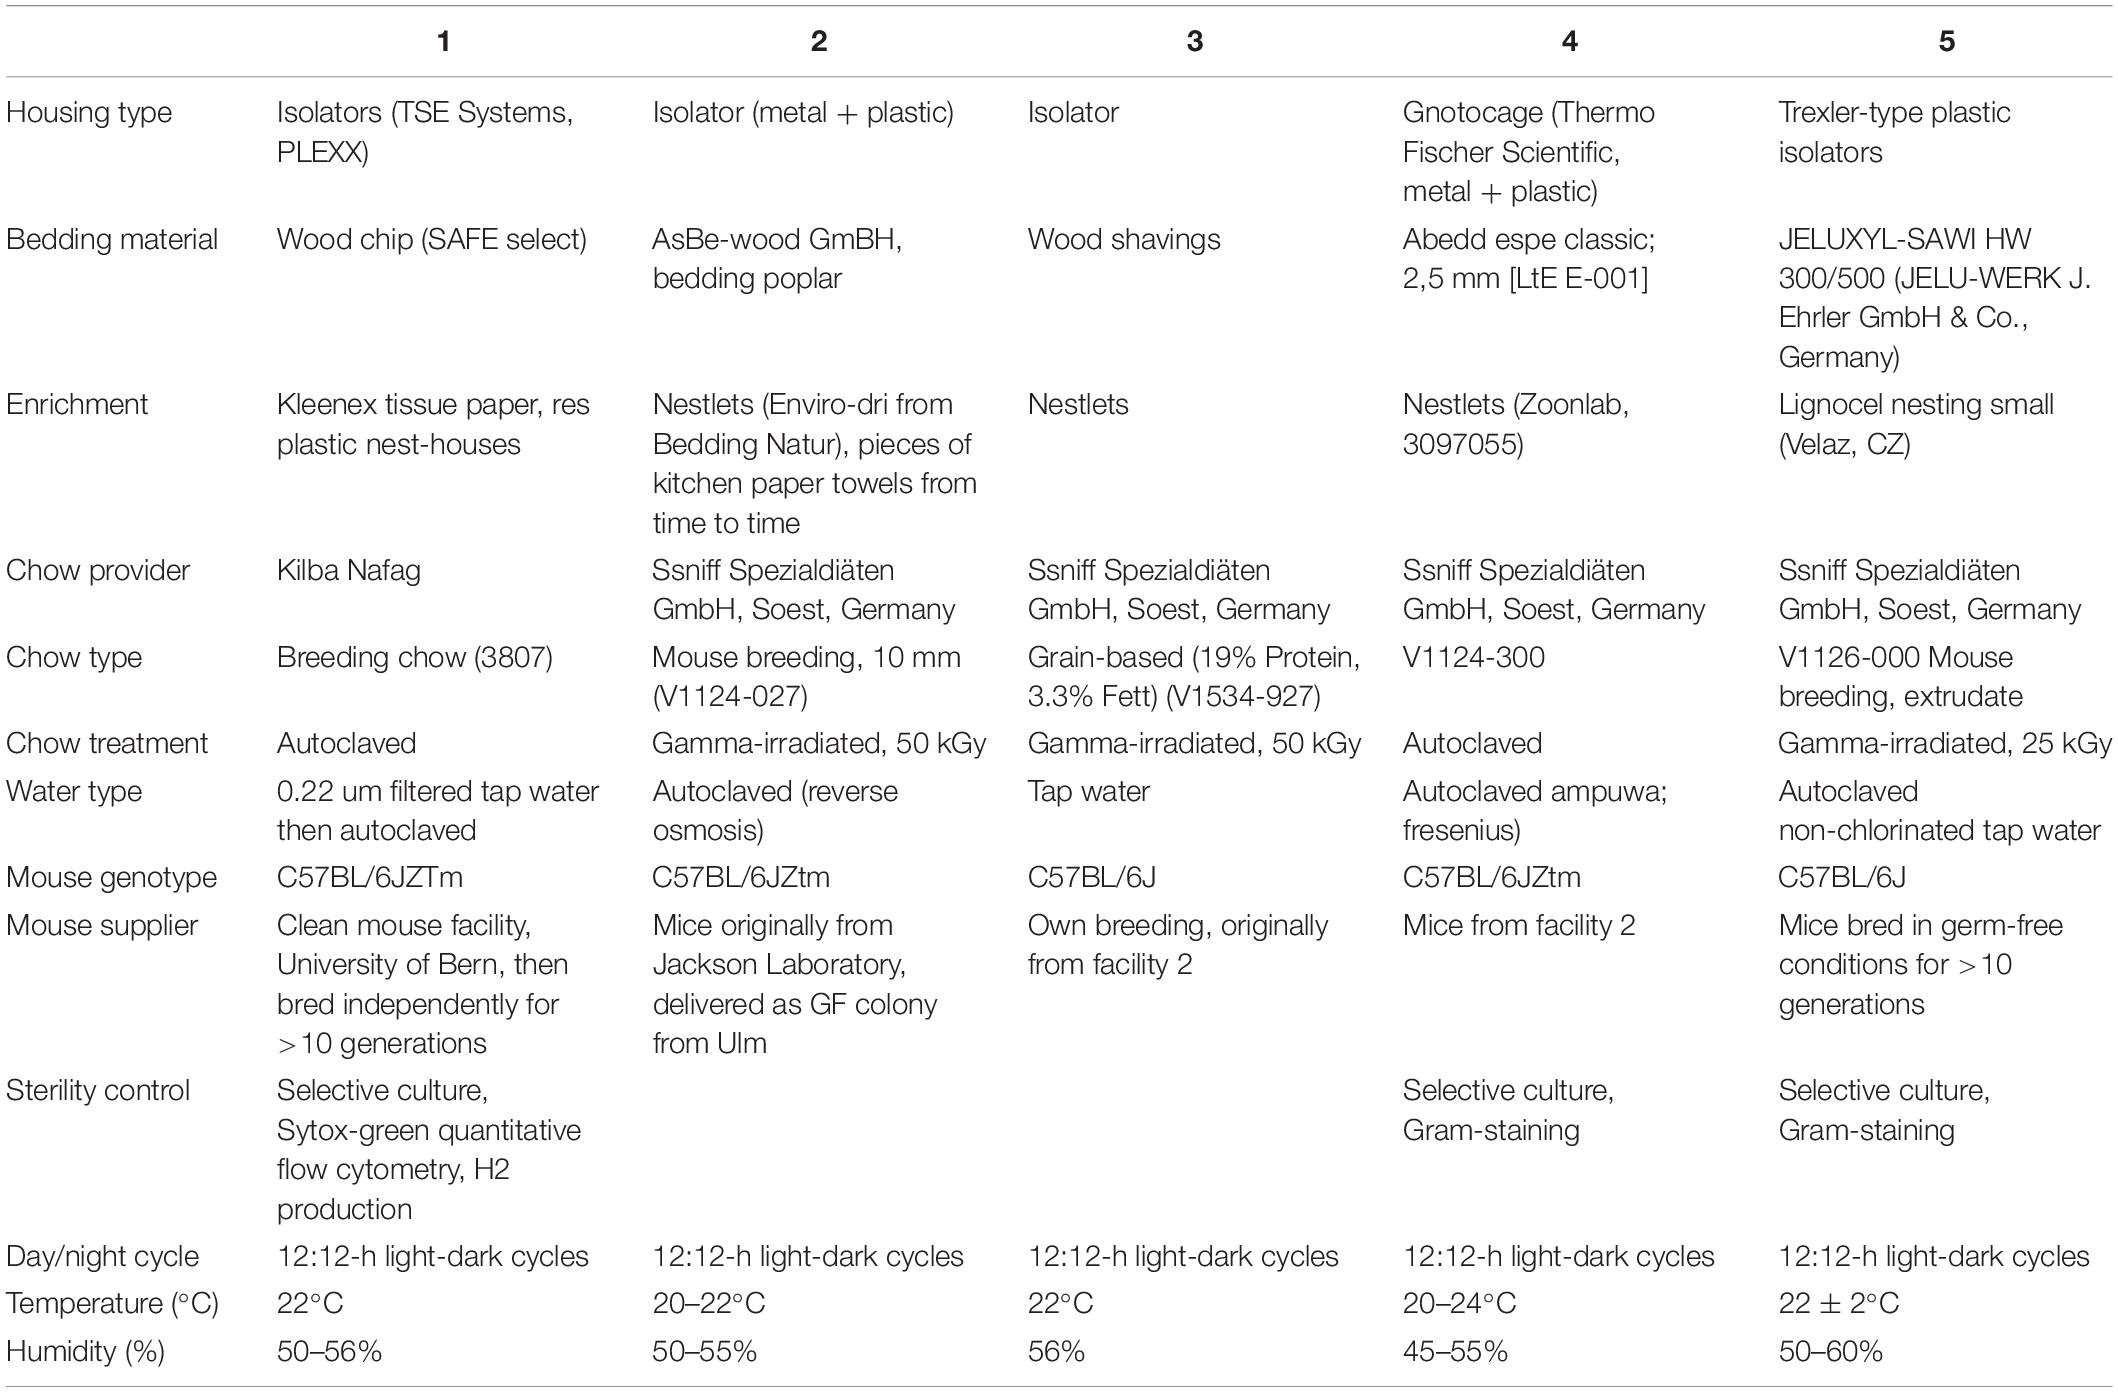Select the "Chow treatment" row label

click(x=107, y=744)
